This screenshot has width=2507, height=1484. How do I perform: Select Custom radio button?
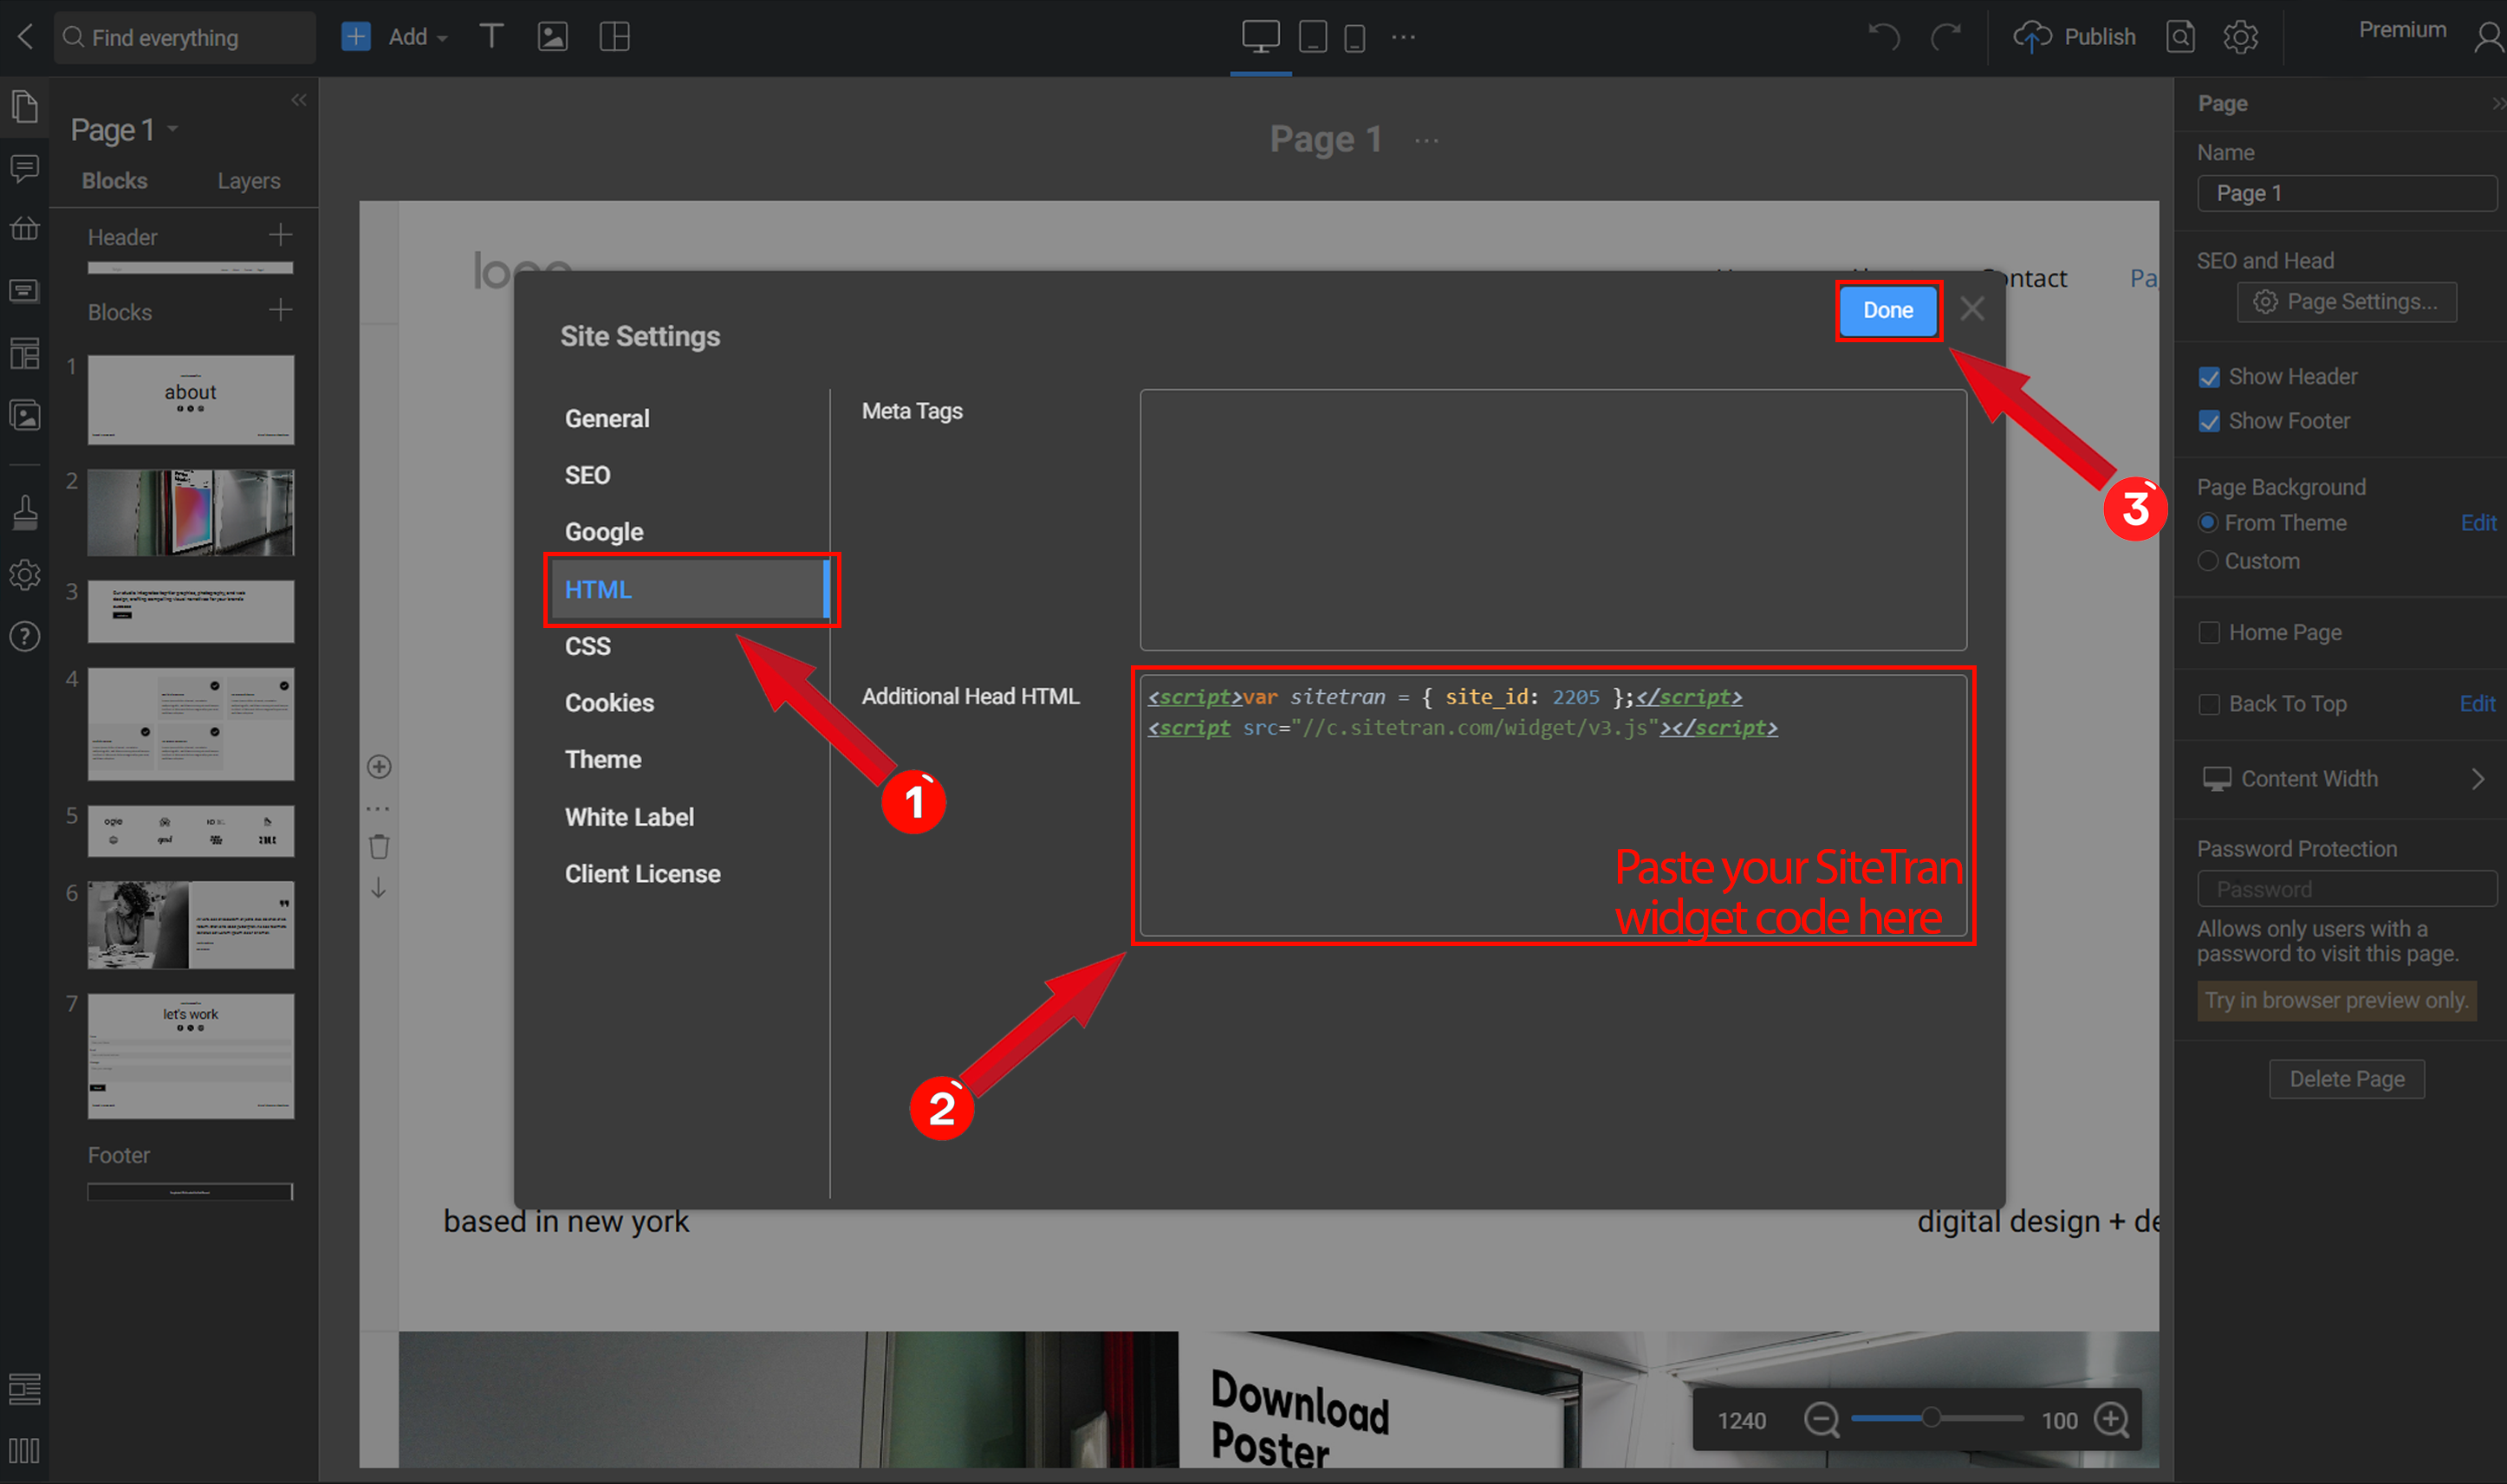2212,561
